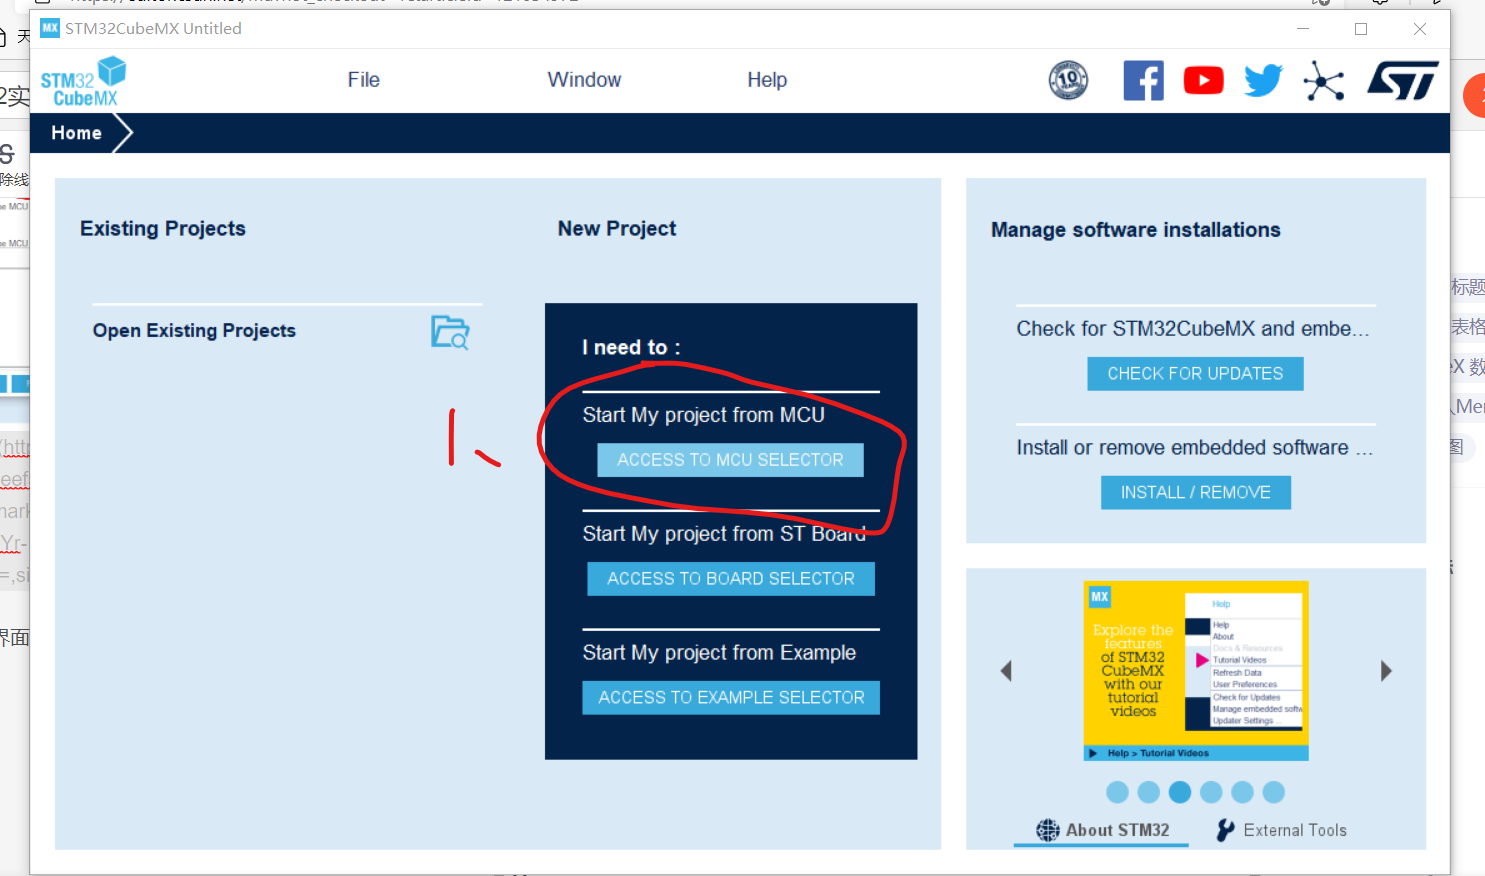Click 'I need to :' text

pos(631,348)
